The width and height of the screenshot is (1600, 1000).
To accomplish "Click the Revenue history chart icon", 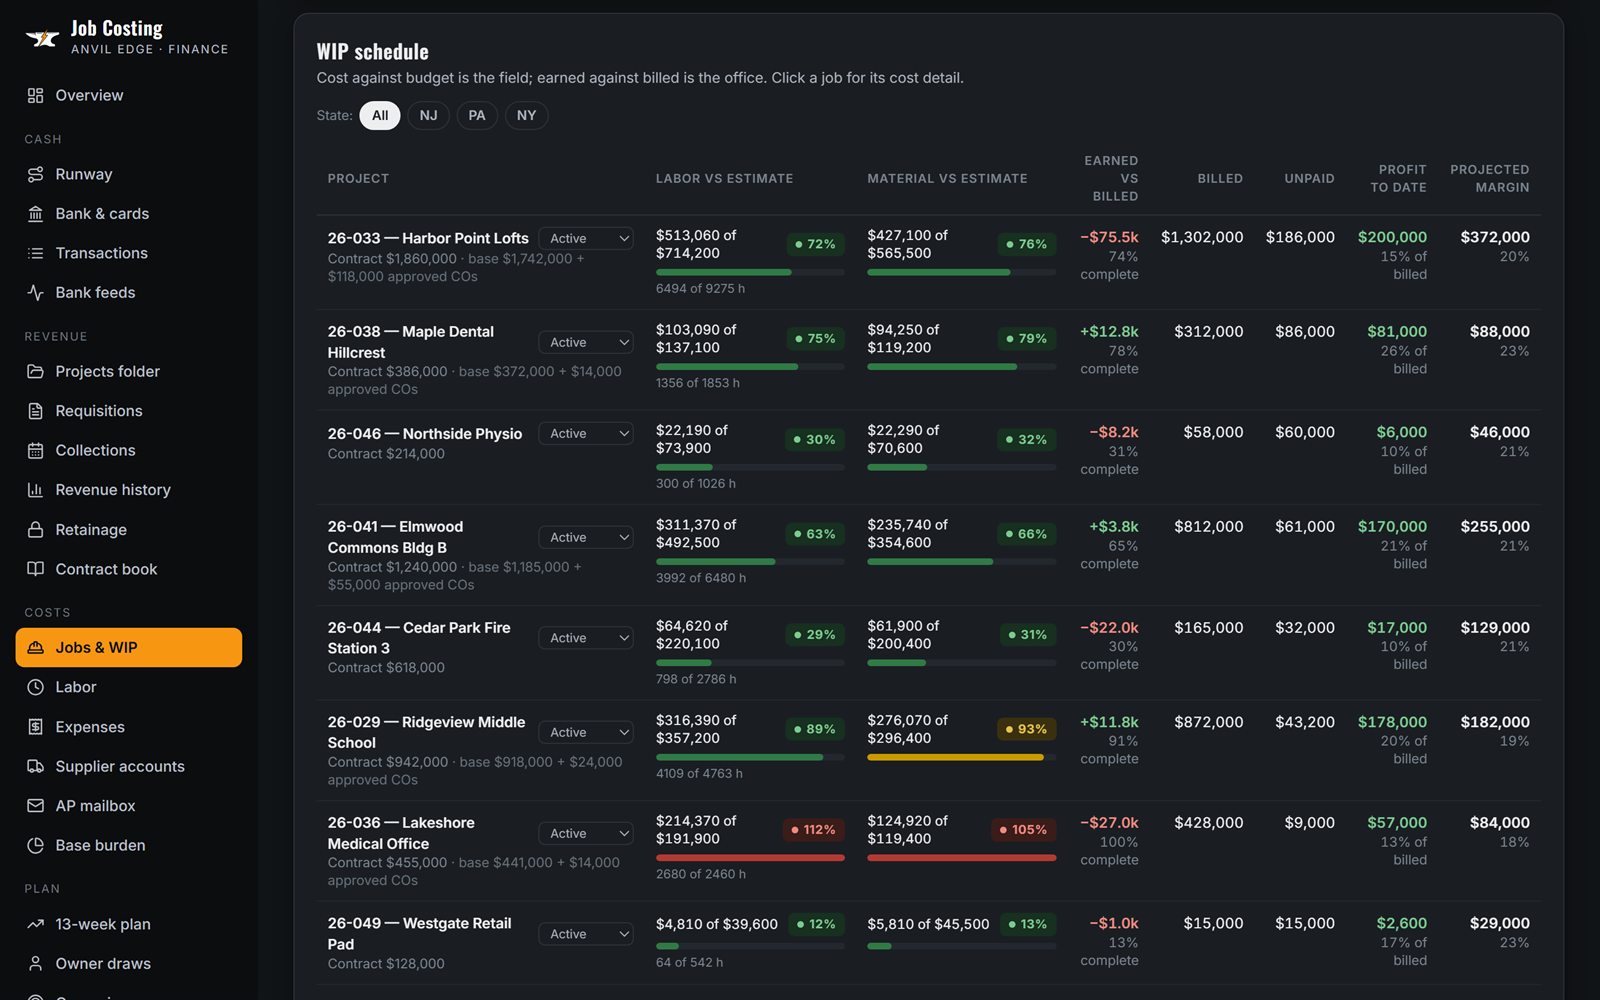I will (35, 490).
